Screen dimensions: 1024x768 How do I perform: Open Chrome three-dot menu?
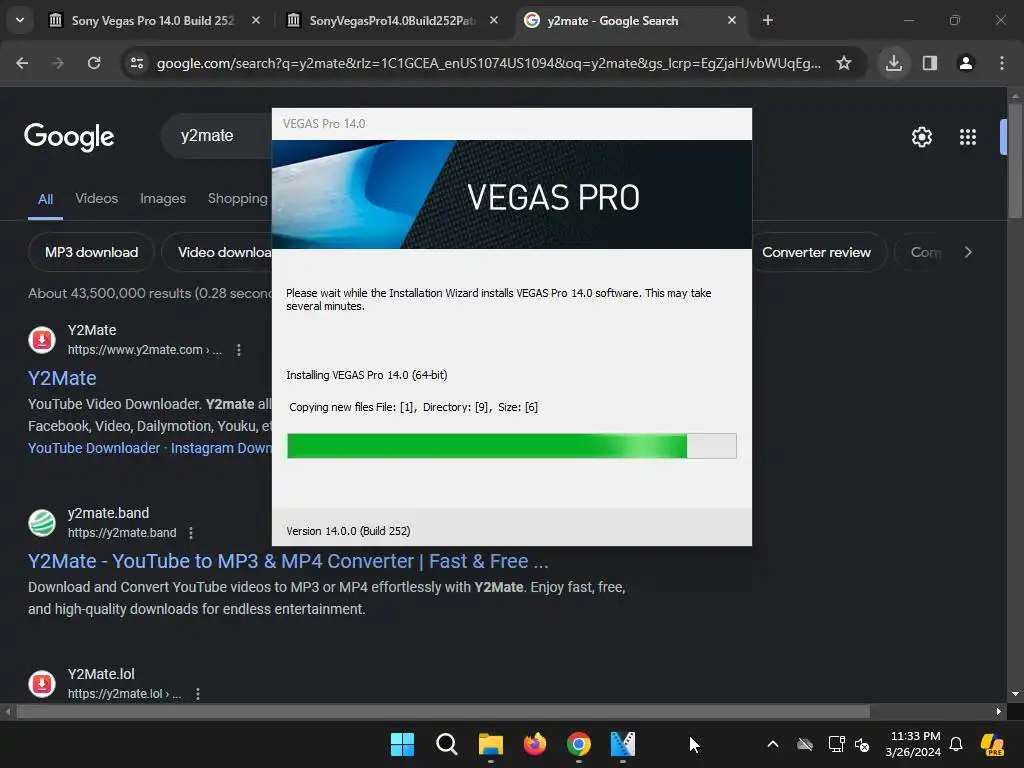click(1002, 63)
